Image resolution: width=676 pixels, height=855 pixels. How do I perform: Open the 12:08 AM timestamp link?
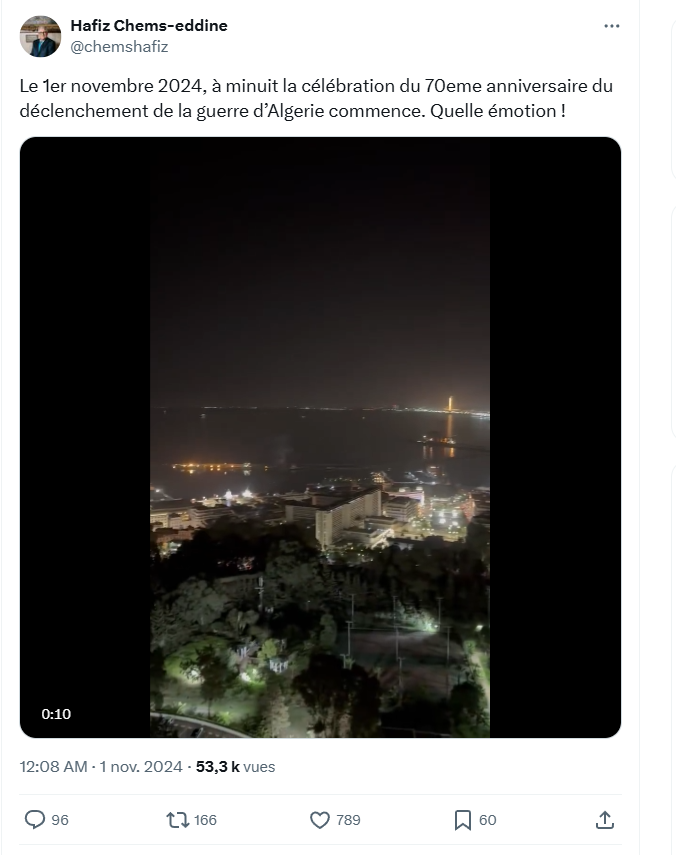click(x=53, y=767)
